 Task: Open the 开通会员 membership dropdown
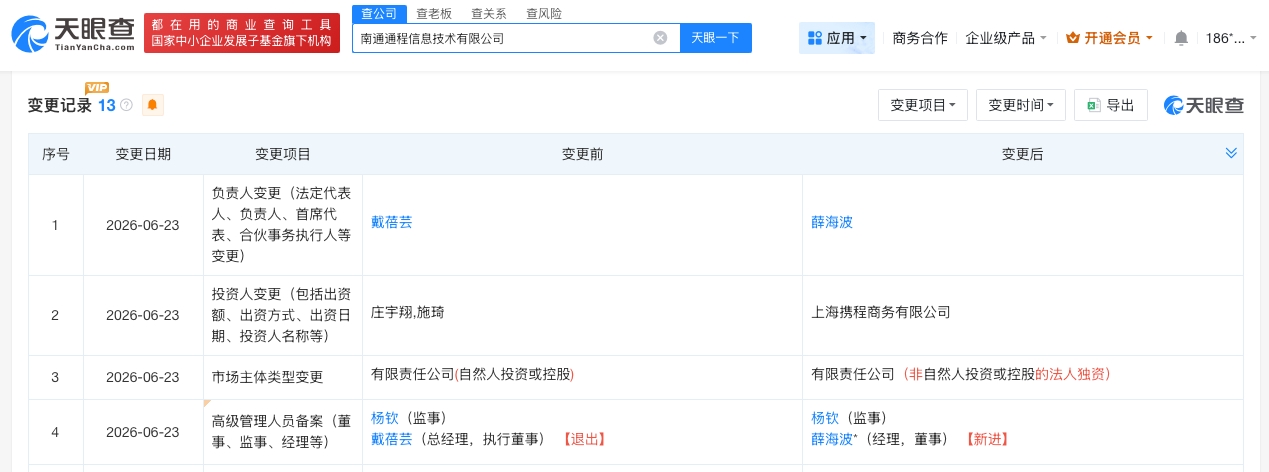(1110, 38)
